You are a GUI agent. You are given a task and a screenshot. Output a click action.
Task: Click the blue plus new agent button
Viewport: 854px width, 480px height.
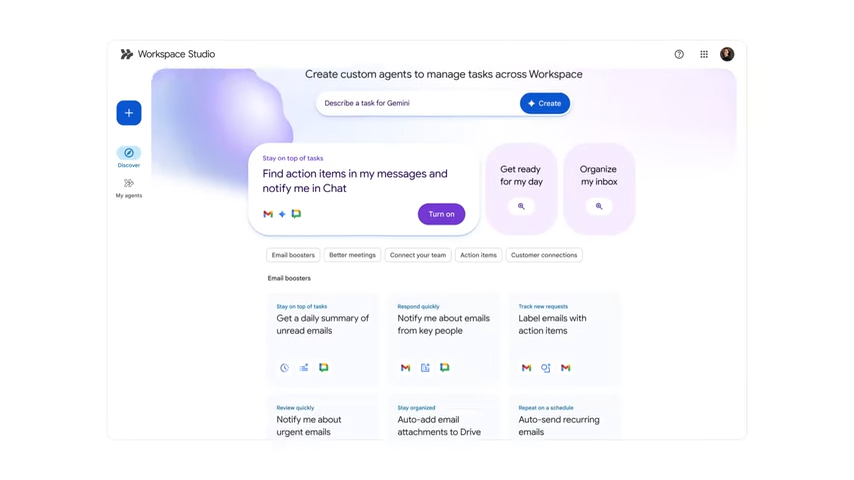point(129,113)
